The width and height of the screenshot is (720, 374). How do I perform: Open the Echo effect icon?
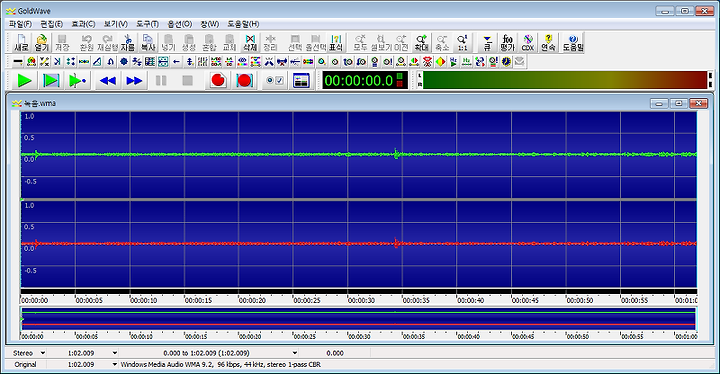[57, 61]
